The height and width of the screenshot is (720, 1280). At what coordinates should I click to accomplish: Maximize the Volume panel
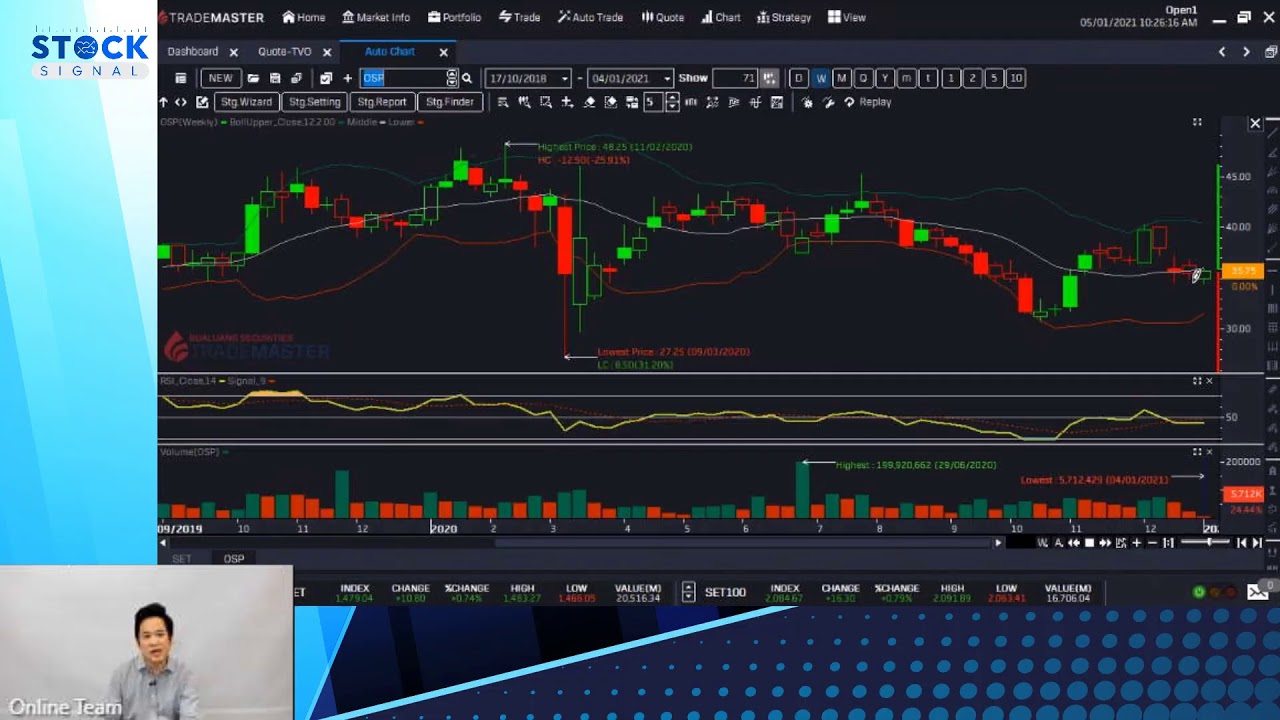1197,452
